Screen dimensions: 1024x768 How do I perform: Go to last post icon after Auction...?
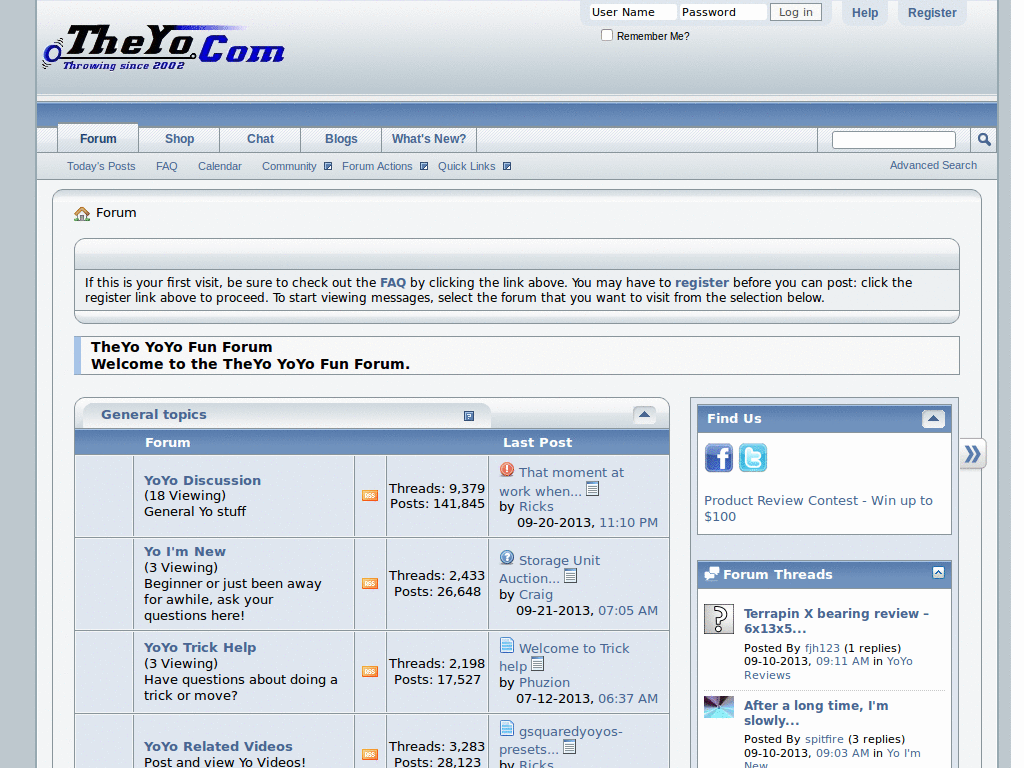point(570,576)
